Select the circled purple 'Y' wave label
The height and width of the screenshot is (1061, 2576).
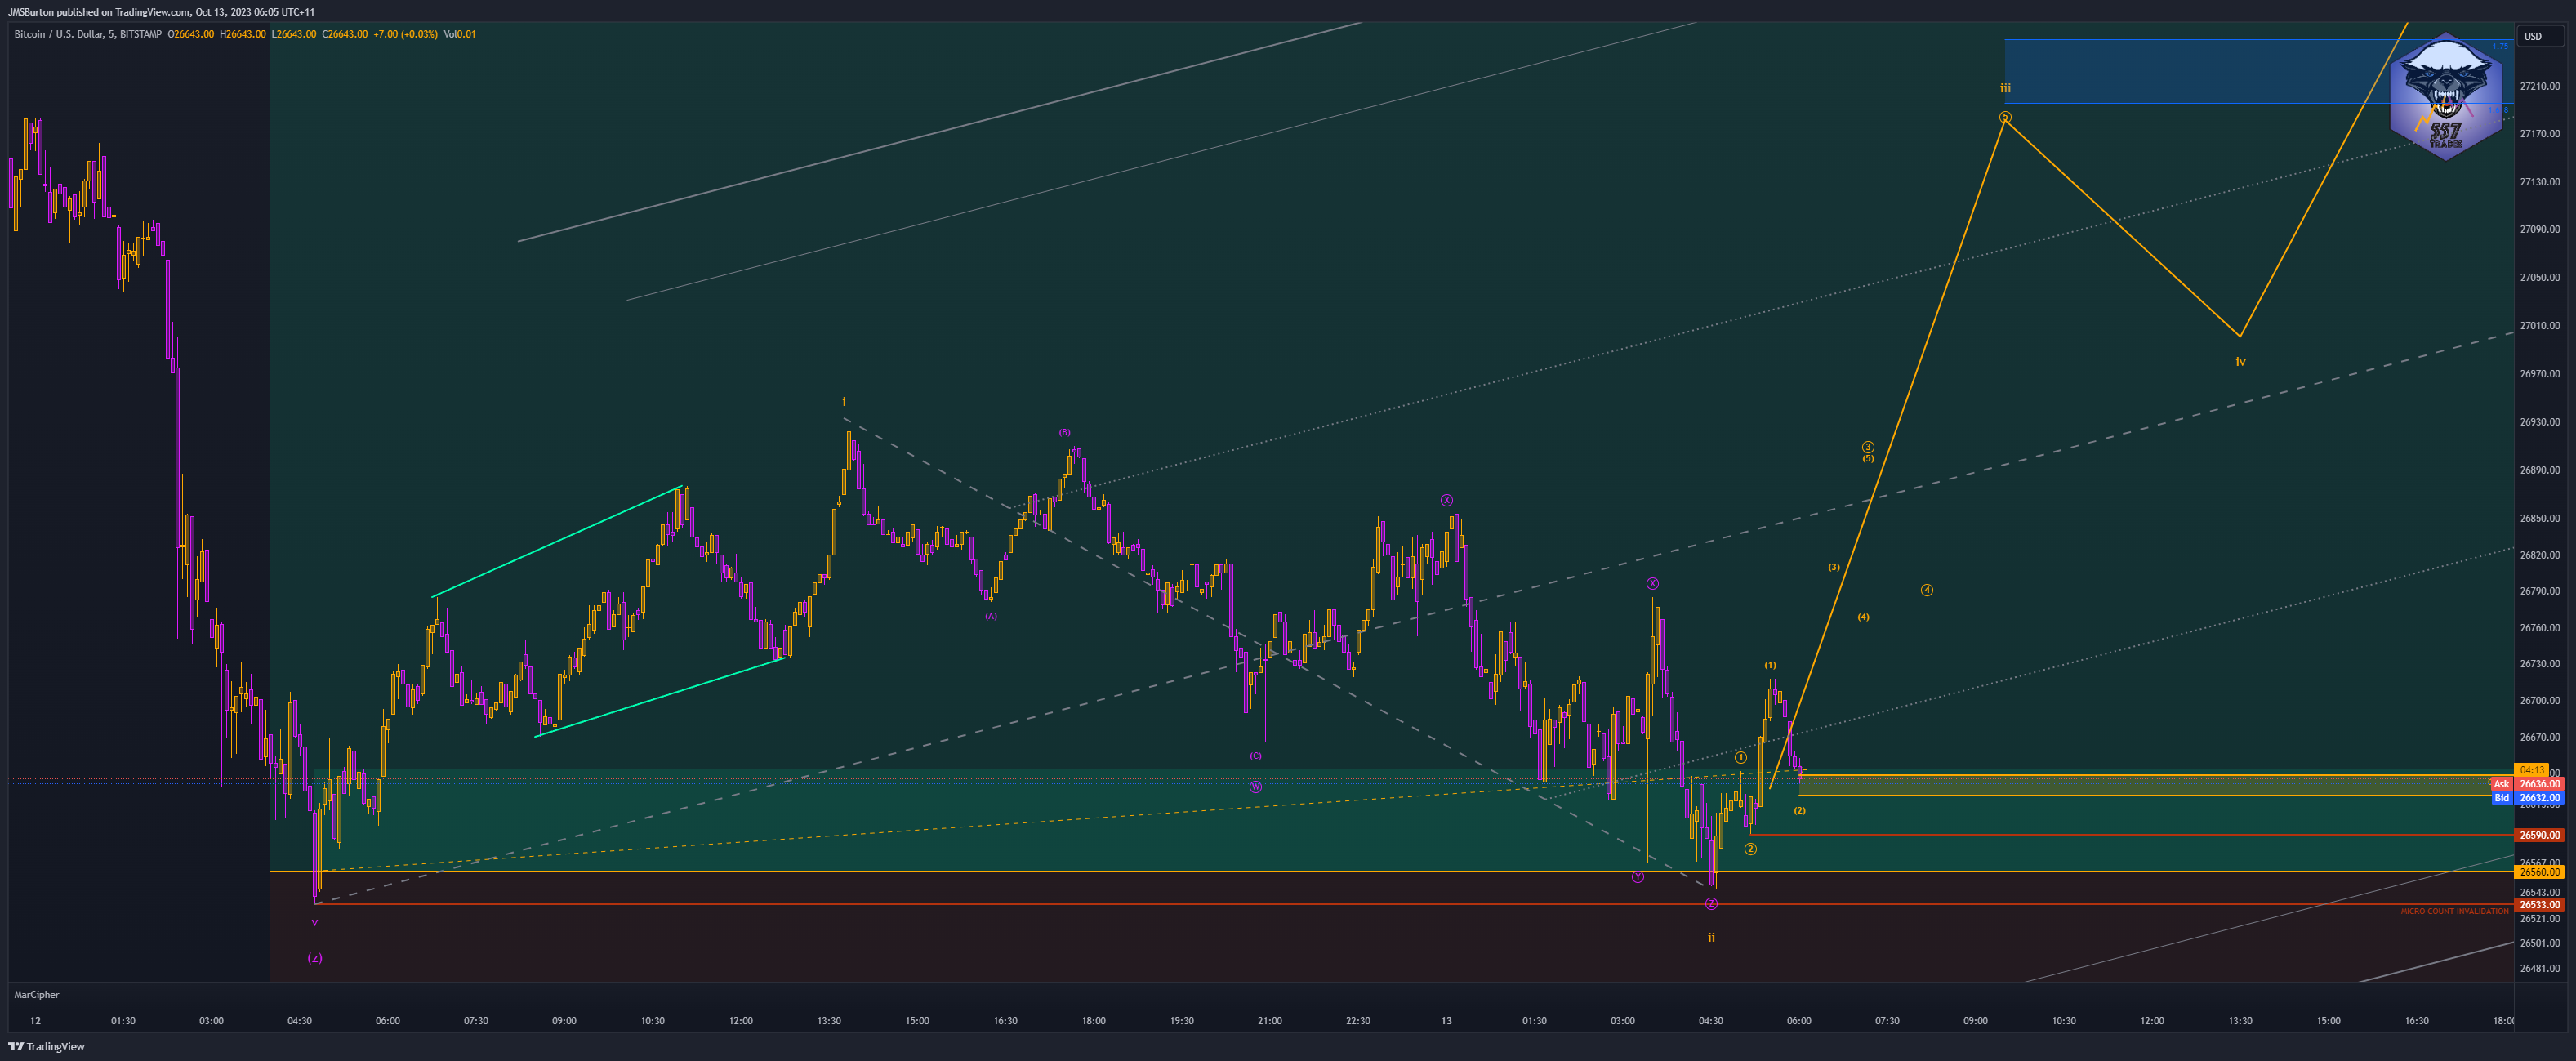pos(1637,877)
